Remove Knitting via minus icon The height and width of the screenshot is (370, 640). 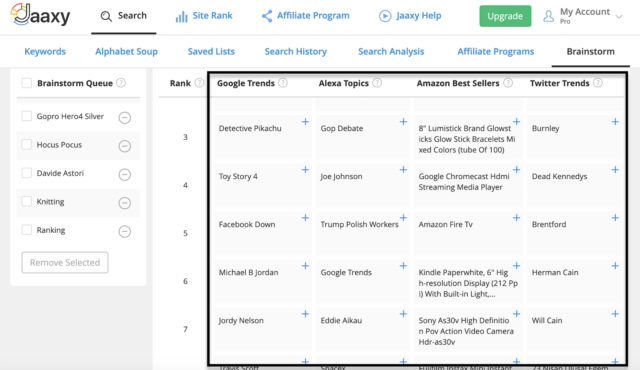pos(124,203)
